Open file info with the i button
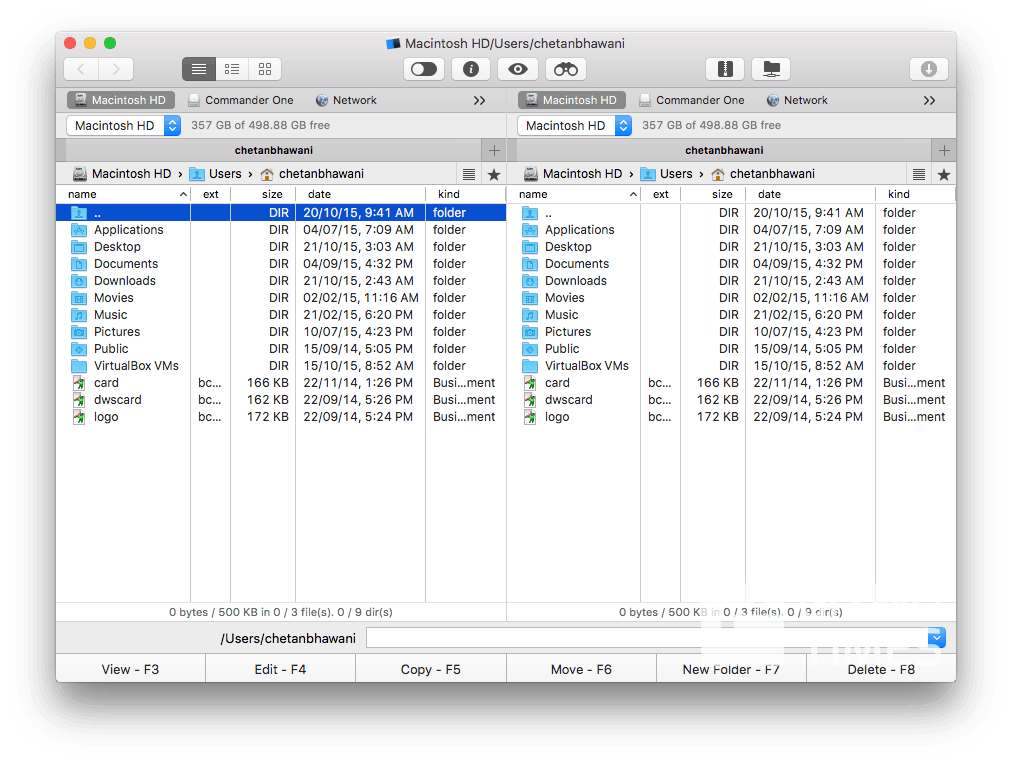 [x=471, y=69]
